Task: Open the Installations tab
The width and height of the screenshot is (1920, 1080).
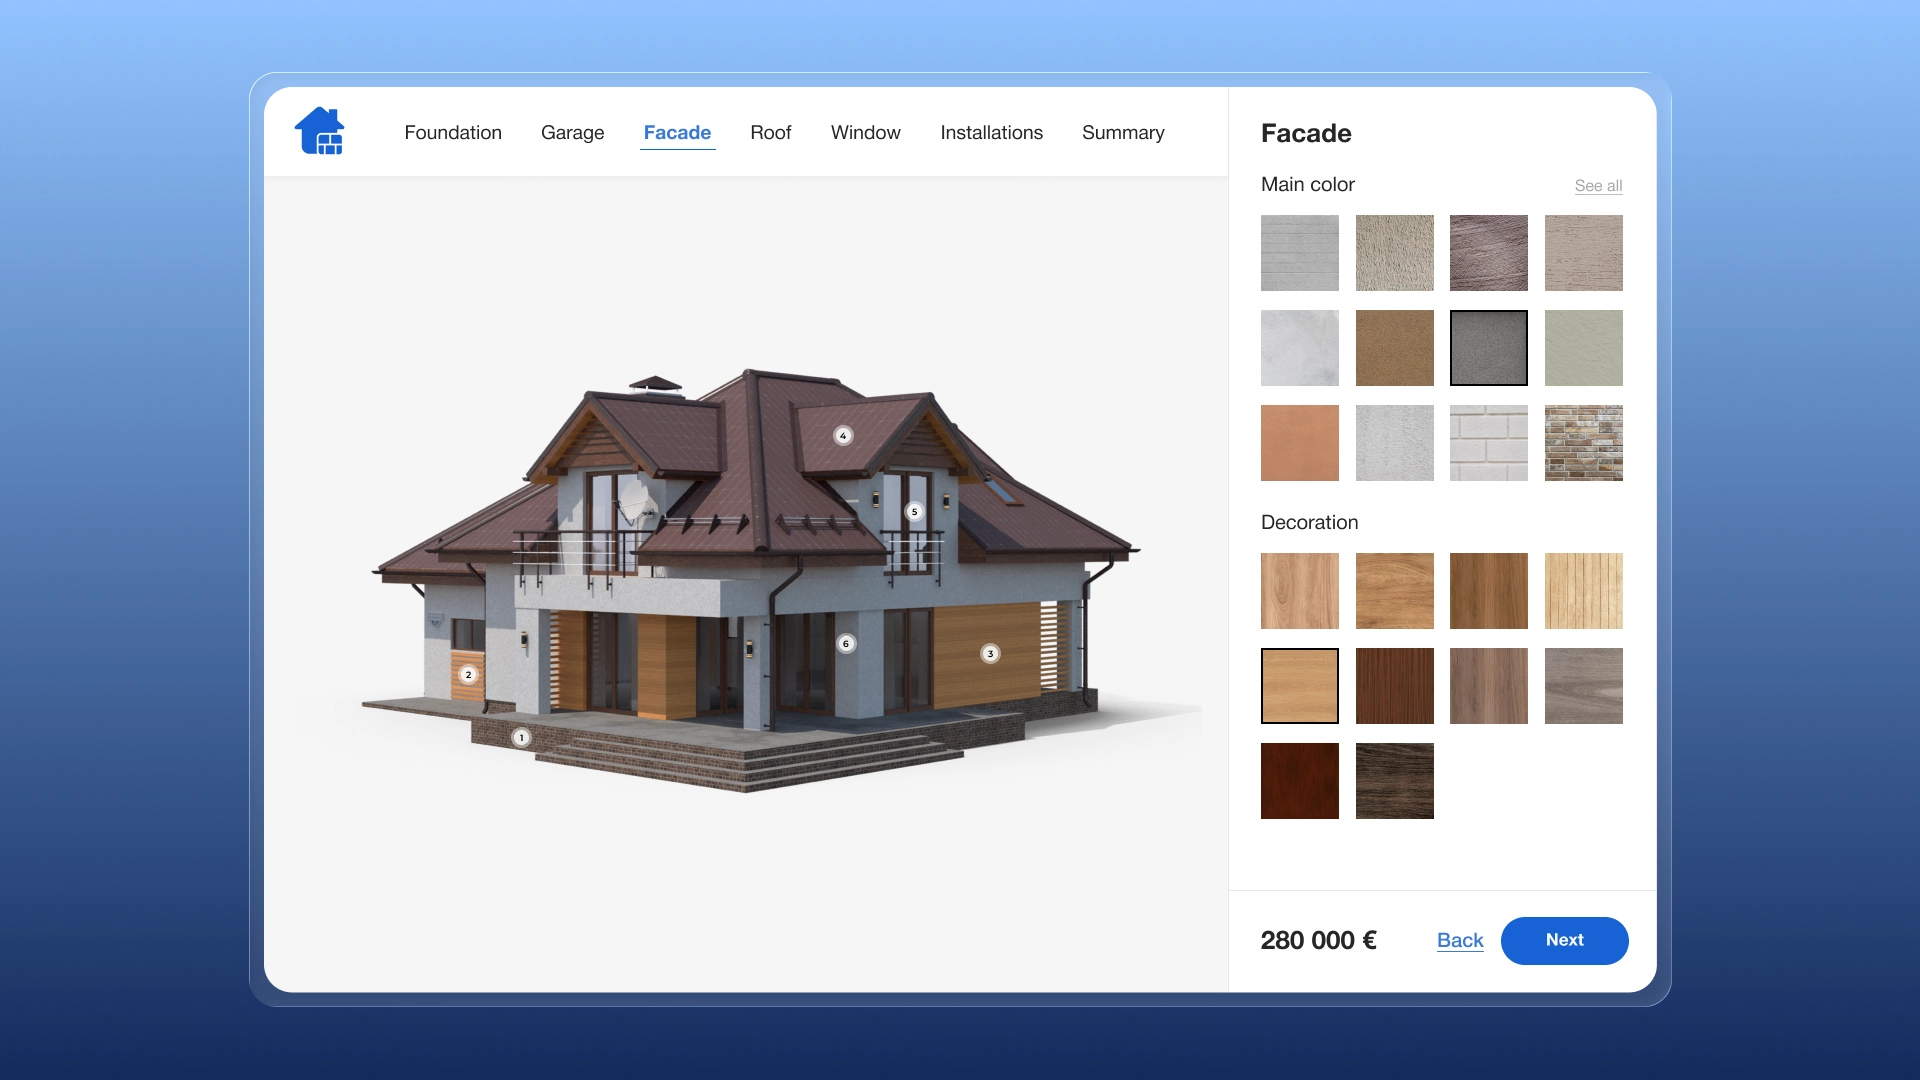Action: click(991, 133)
